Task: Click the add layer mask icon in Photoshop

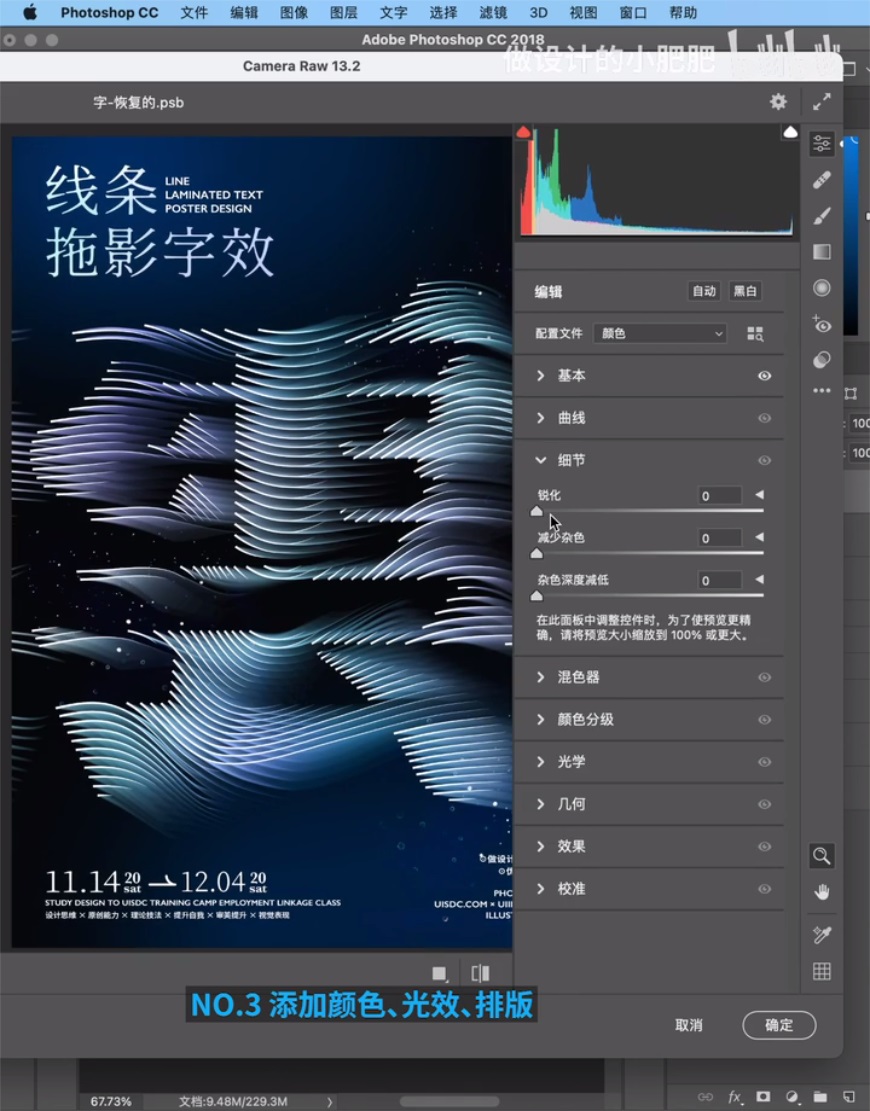Action: click(763, 1097)
